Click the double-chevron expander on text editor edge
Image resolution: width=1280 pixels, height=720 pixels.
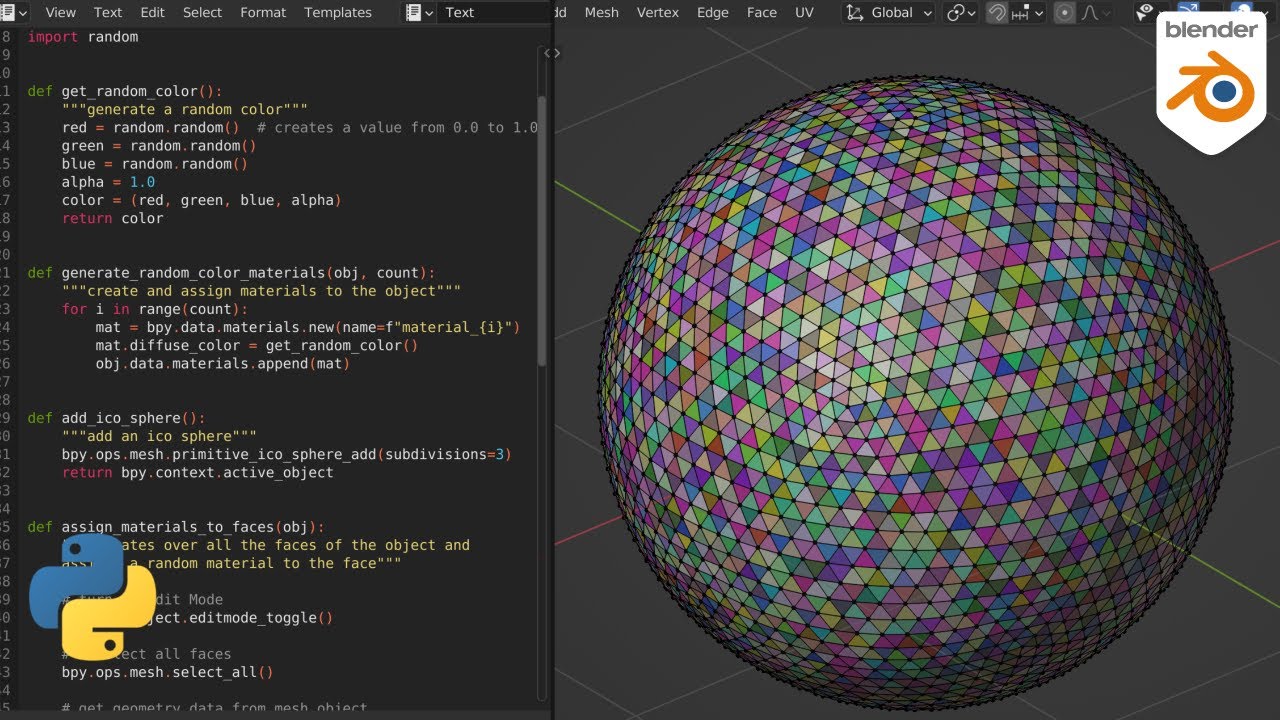(551, 53)
